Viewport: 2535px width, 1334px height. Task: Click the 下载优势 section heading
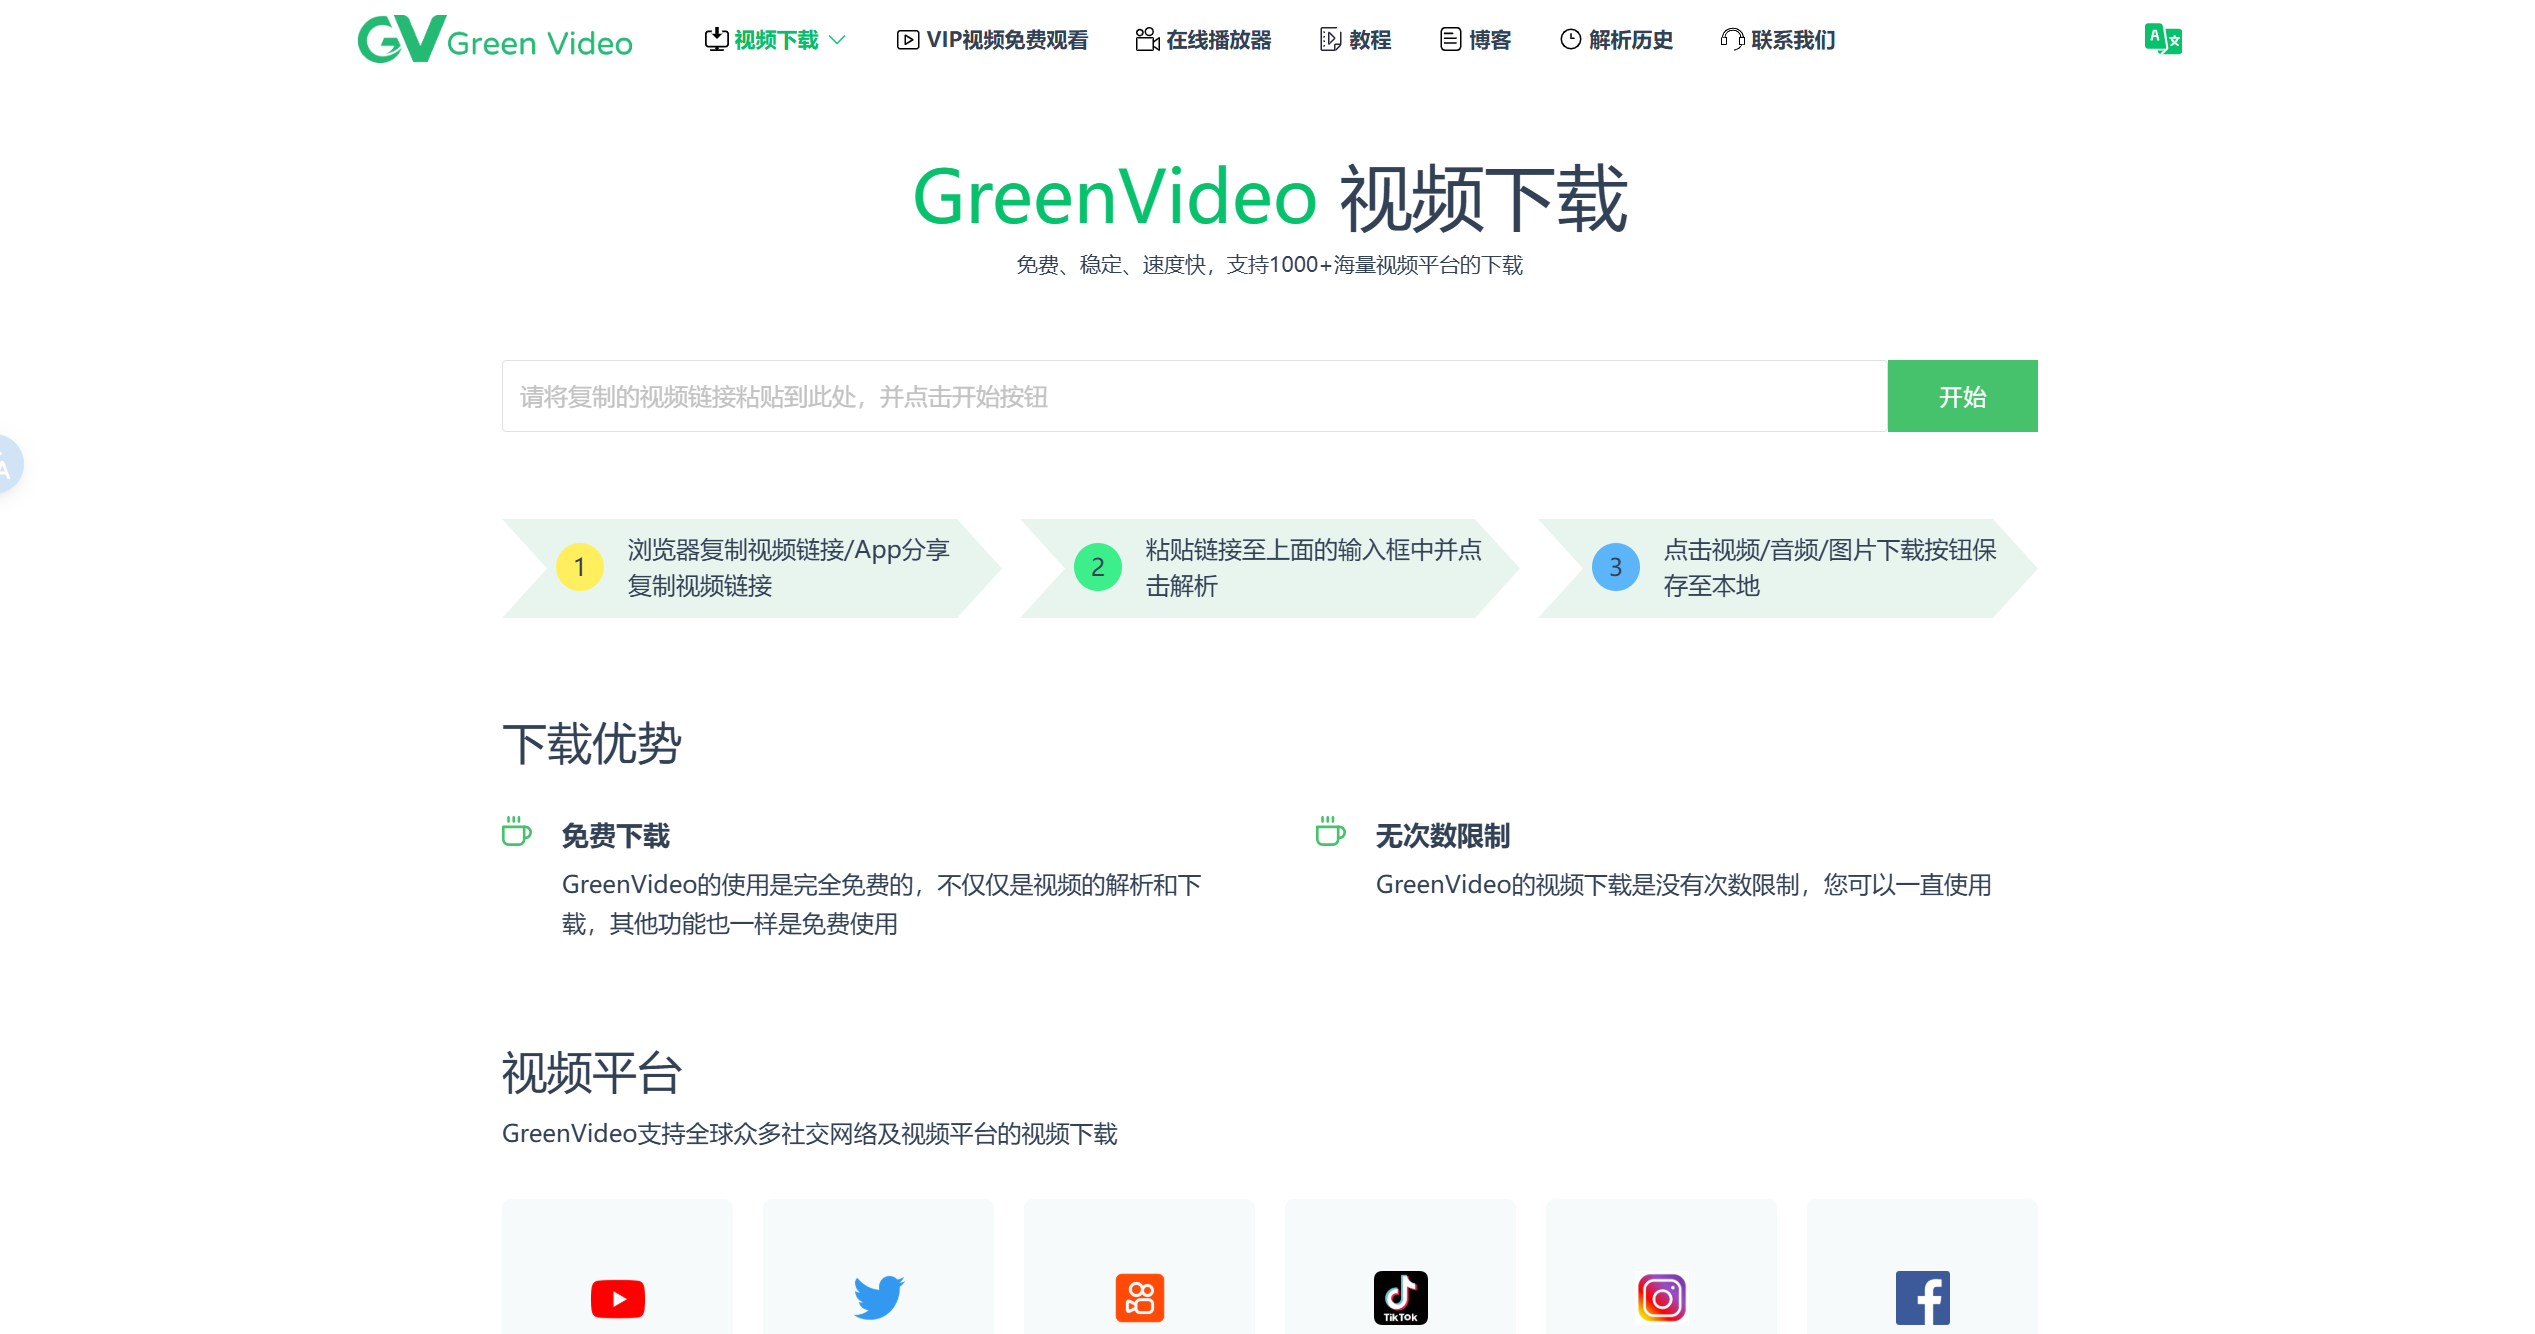(591, 744)
